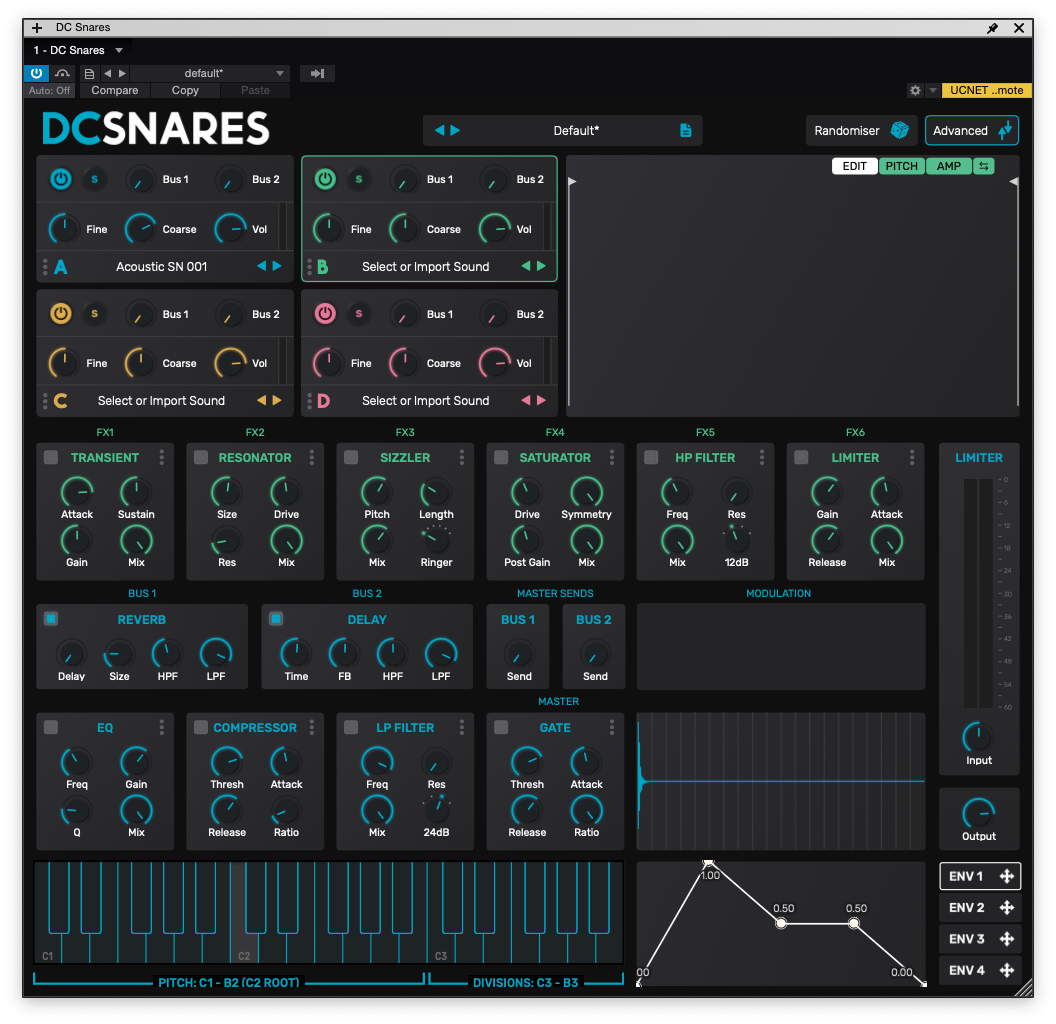Click the envelope 1.00 peak node
Image resolution: width=1056 pixels, height=1024 pixels.
pyautogui.click(x=708, y=864)
